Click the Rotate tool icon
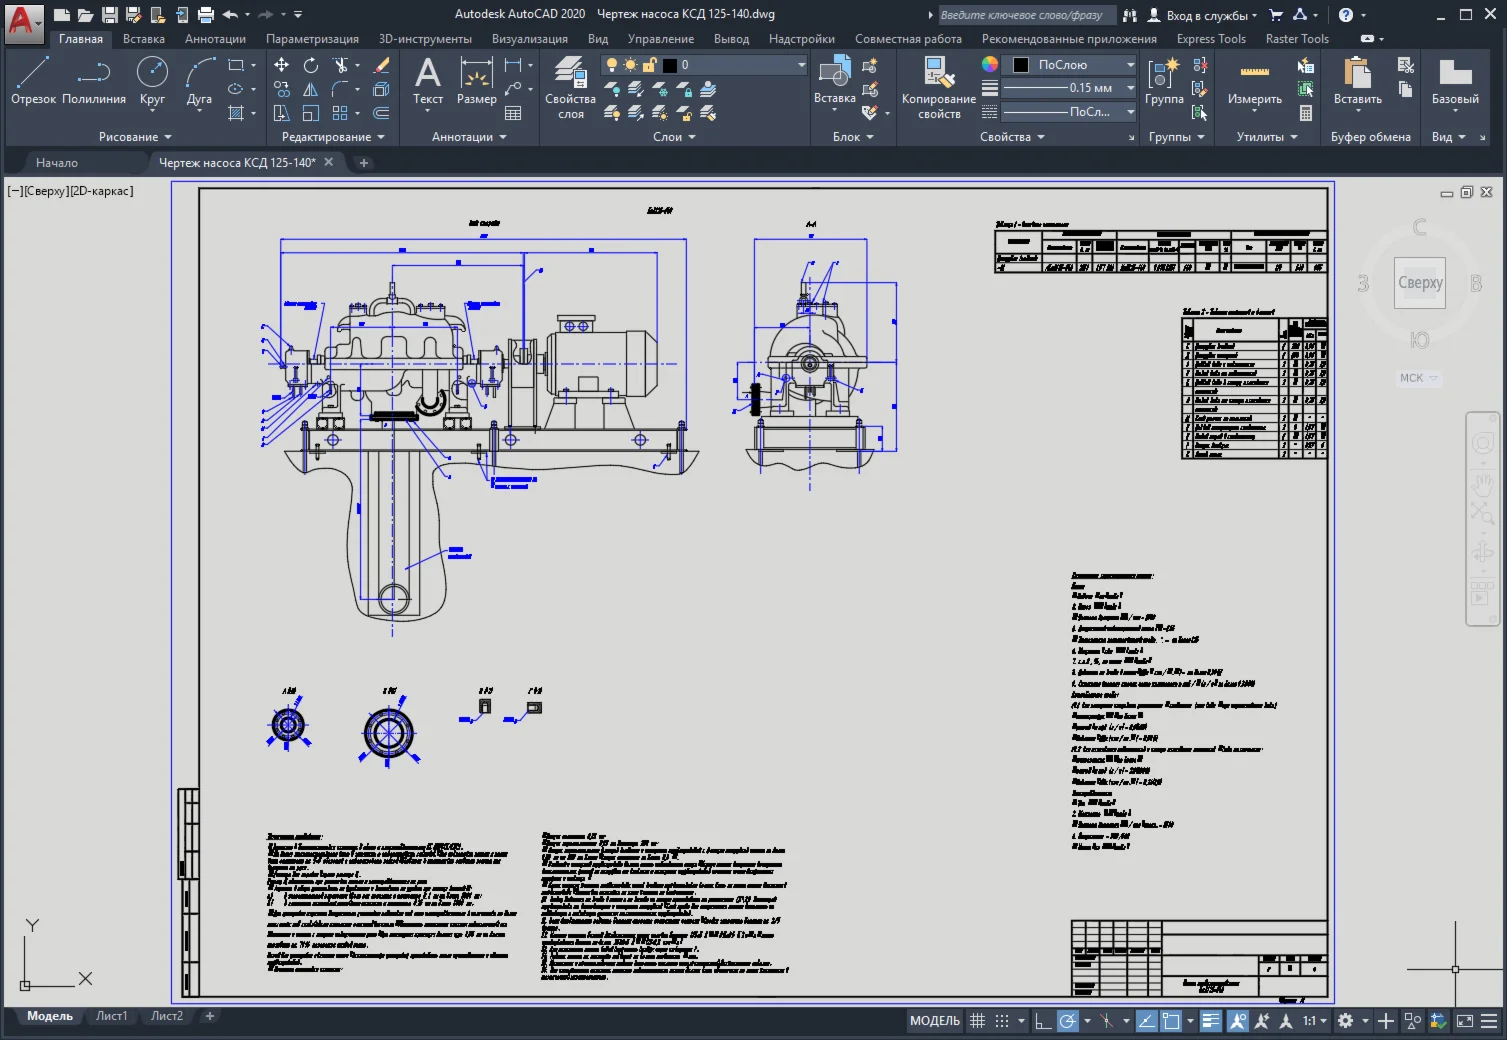This screenshot has height=1040, width=1507. [x=311, y=65]
